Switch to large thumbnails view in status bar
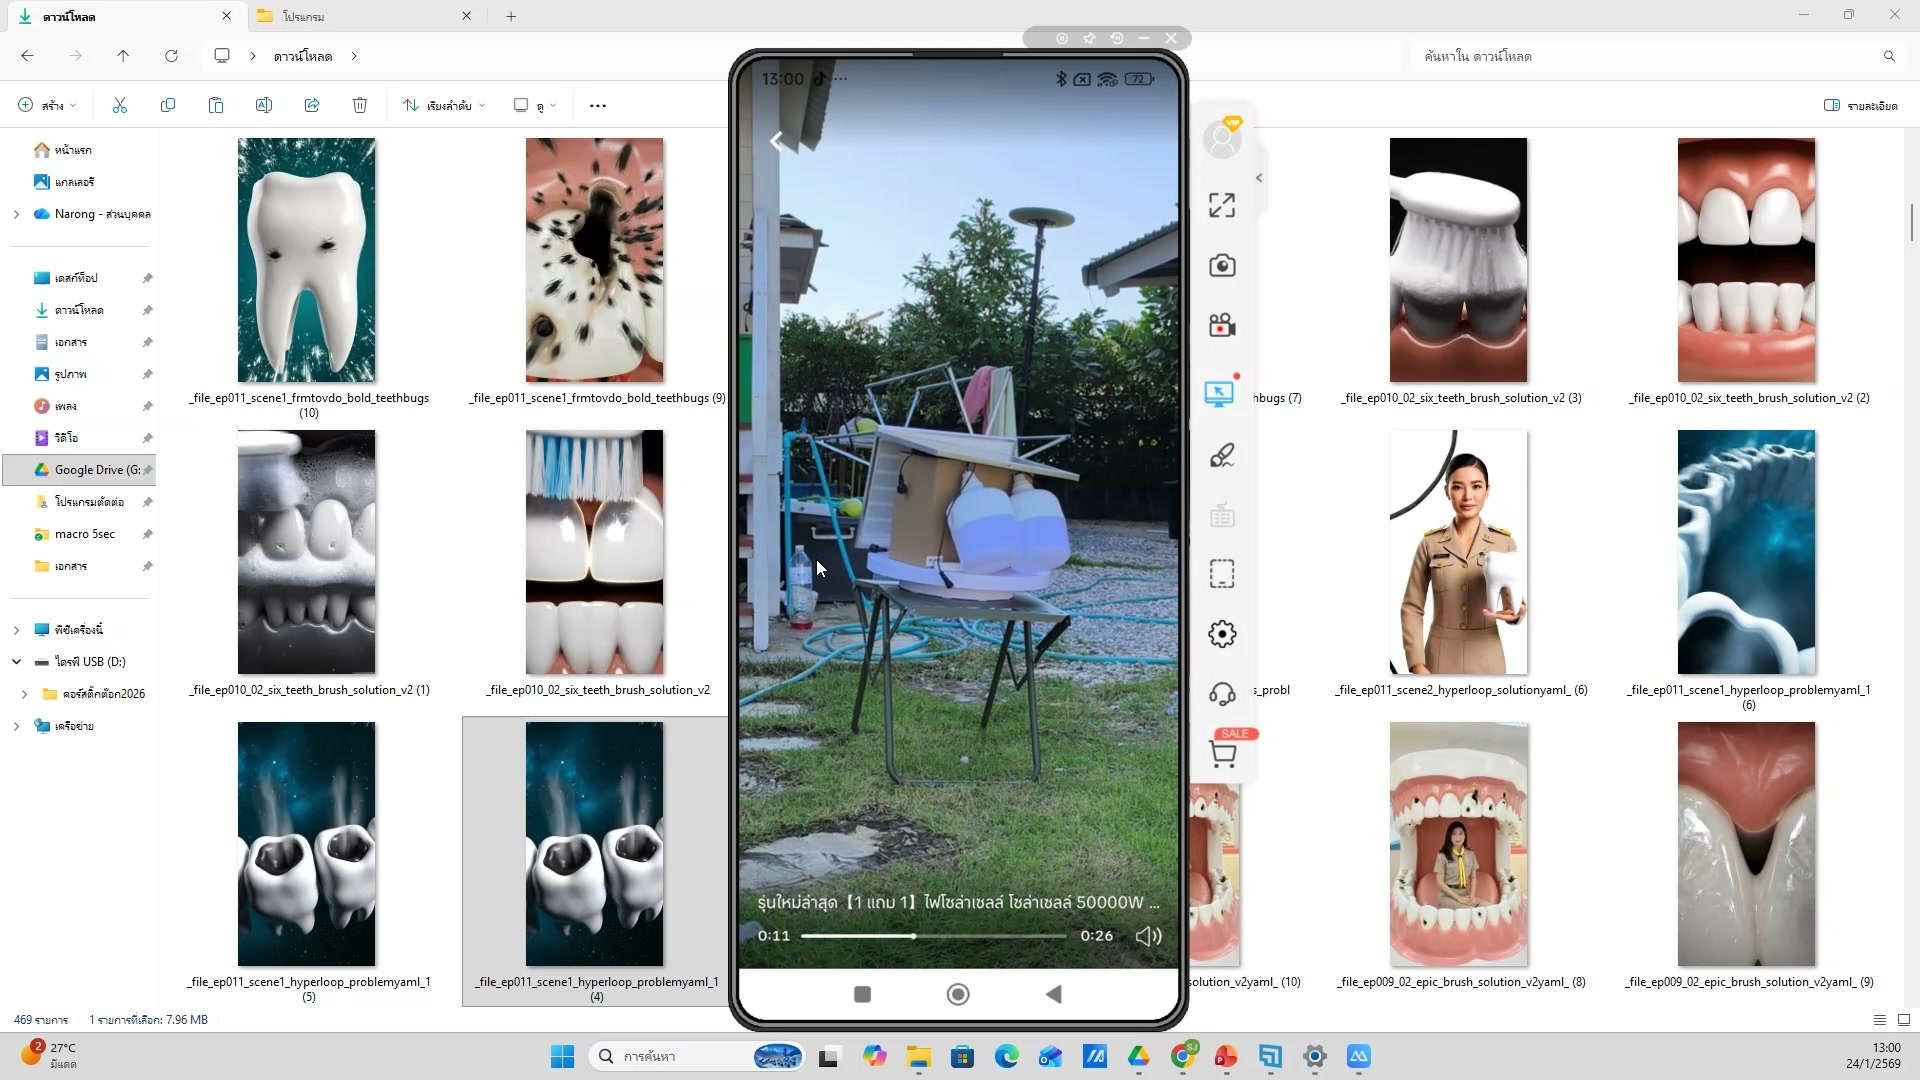The height and width of the screenshot is (1080, 1920). [1903, 1020]
